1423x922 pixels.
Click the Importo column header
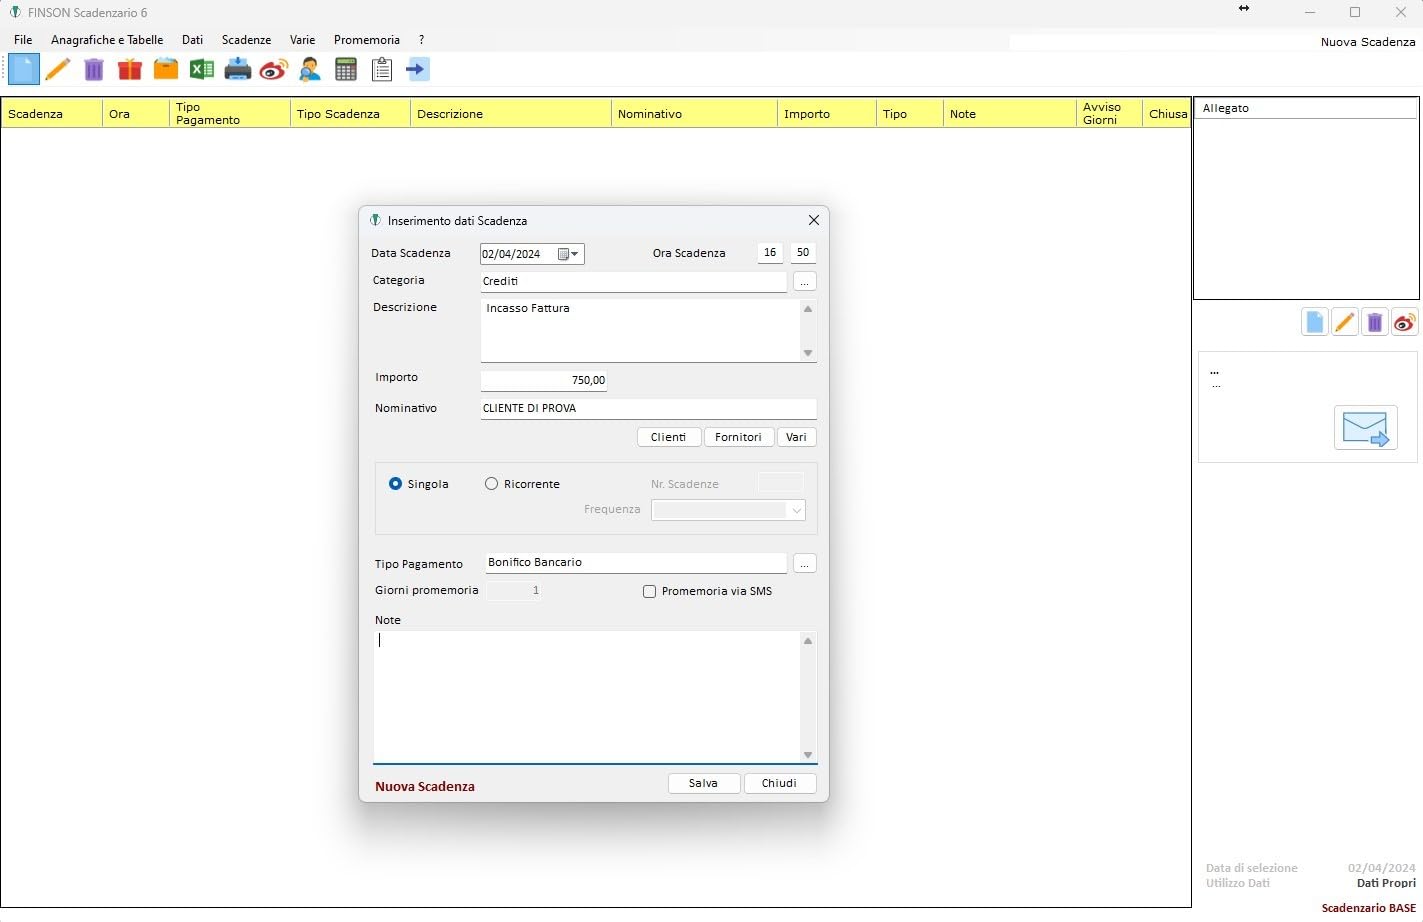pos(827,113)
